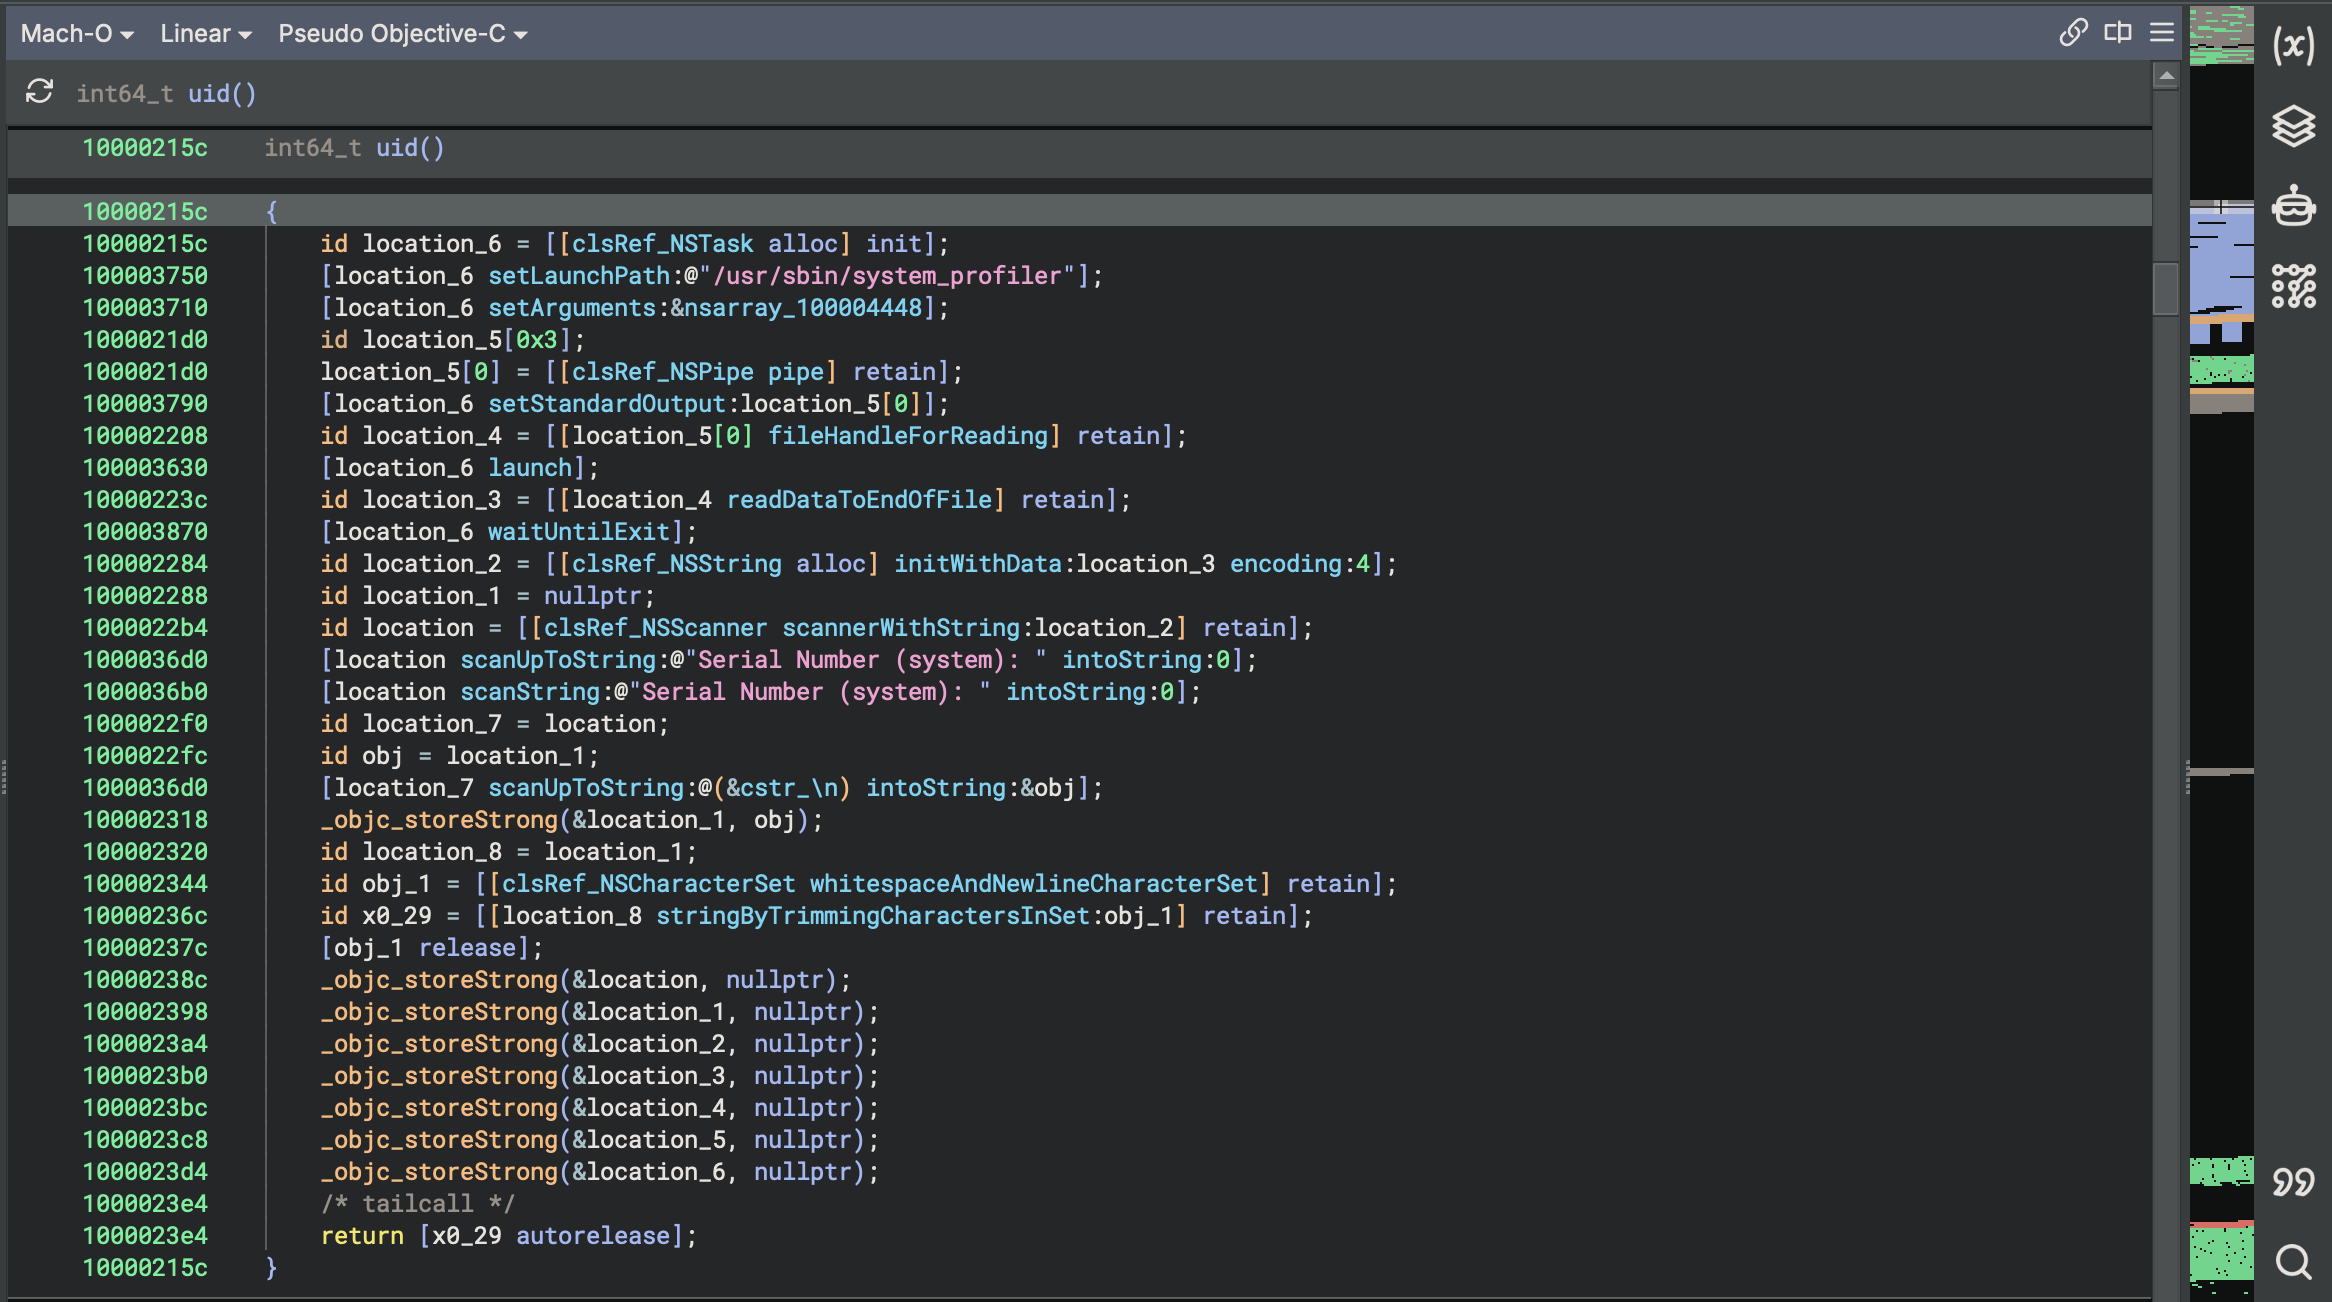Open the Mach-O binary view dropdown
Screen dimensions: 2332x1302
tap(77, 33)
